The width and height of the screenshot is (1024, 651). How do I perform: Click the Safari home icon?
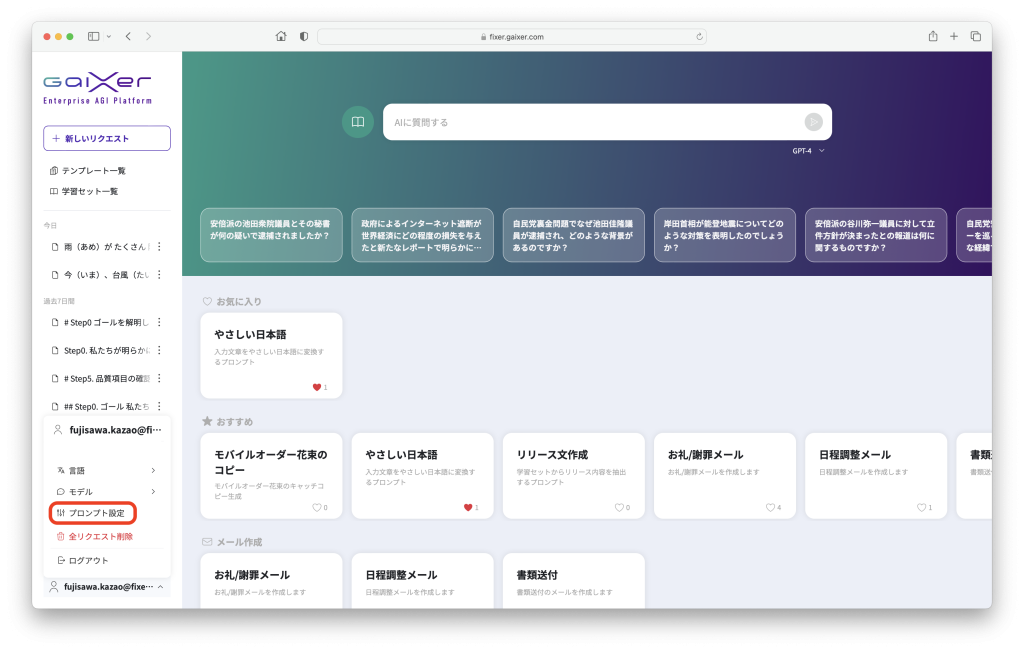pos(281,36)
